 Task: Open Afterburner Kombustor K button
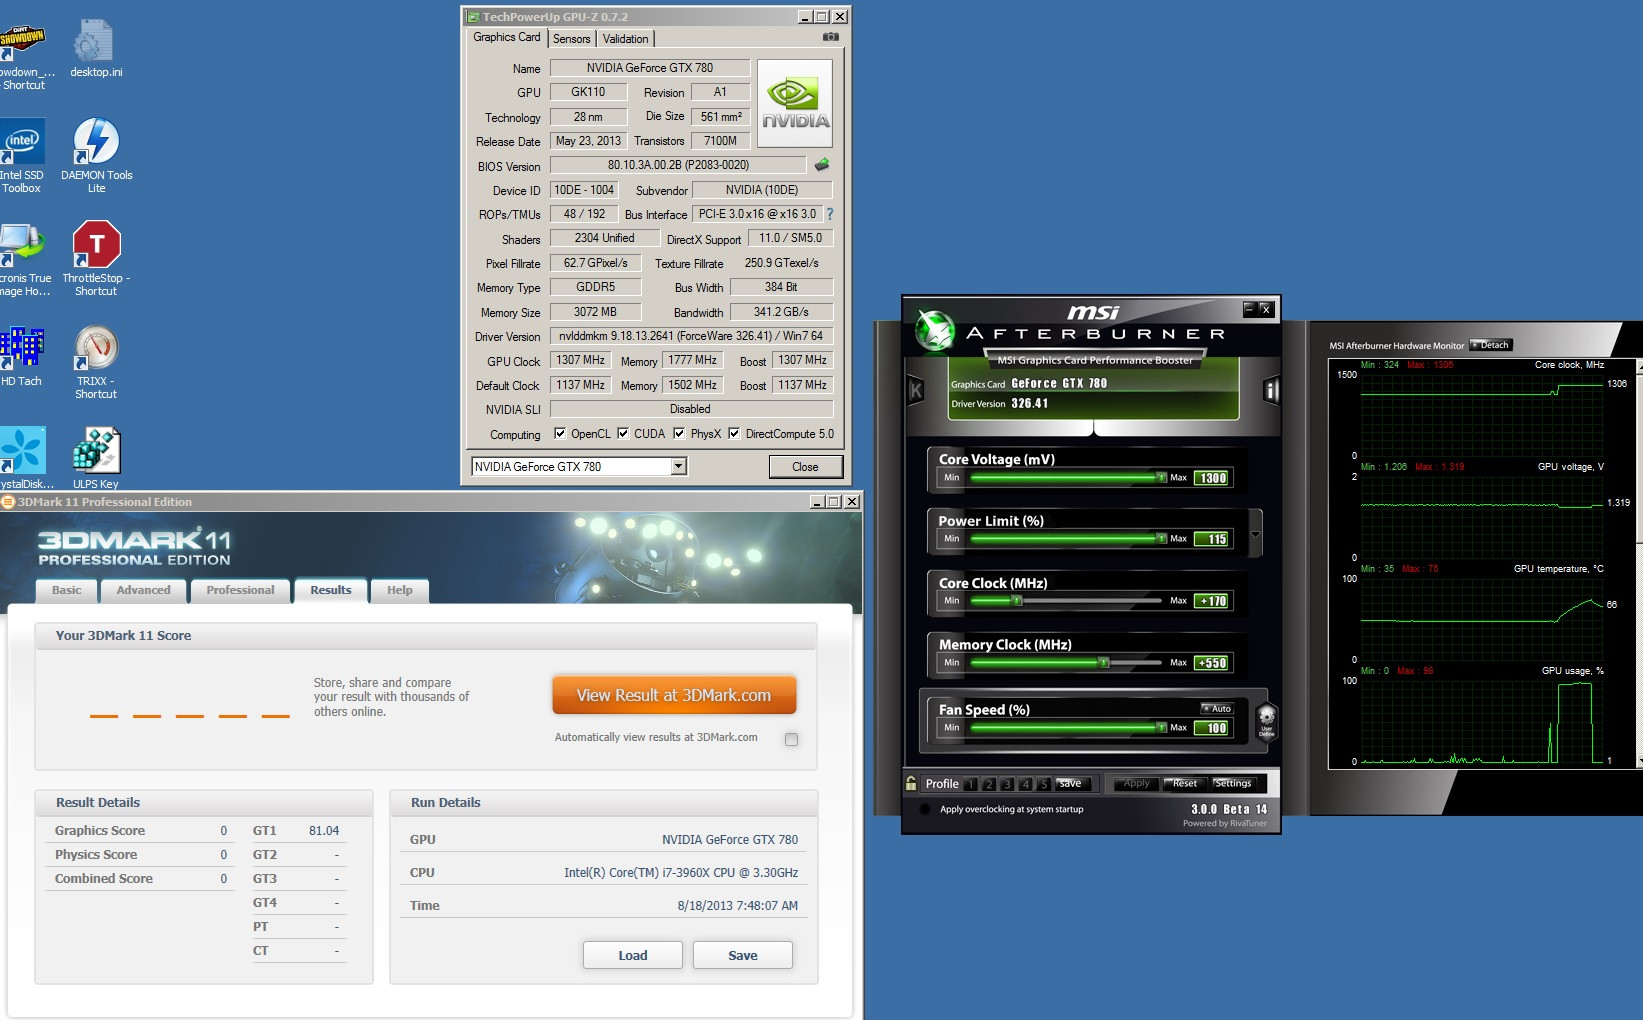pos(915,390)
